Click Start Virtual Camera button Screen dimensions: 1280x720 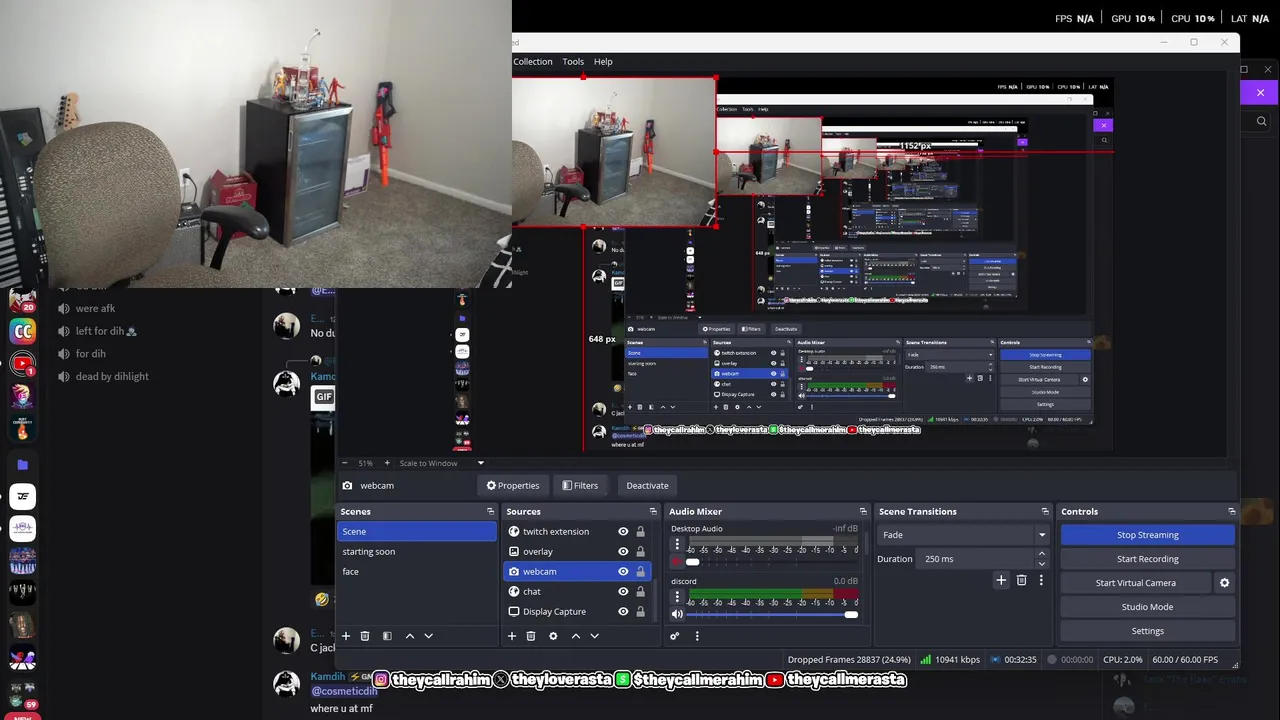pyautogui.click(x=1136, y=583)
